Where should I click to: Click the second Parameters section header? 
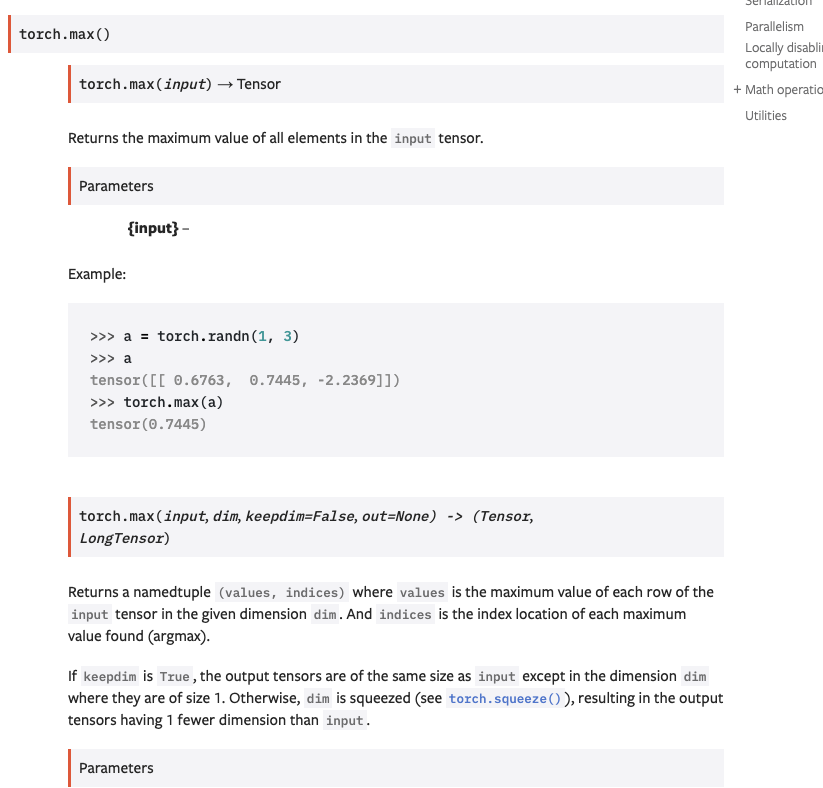coord(117,768)
